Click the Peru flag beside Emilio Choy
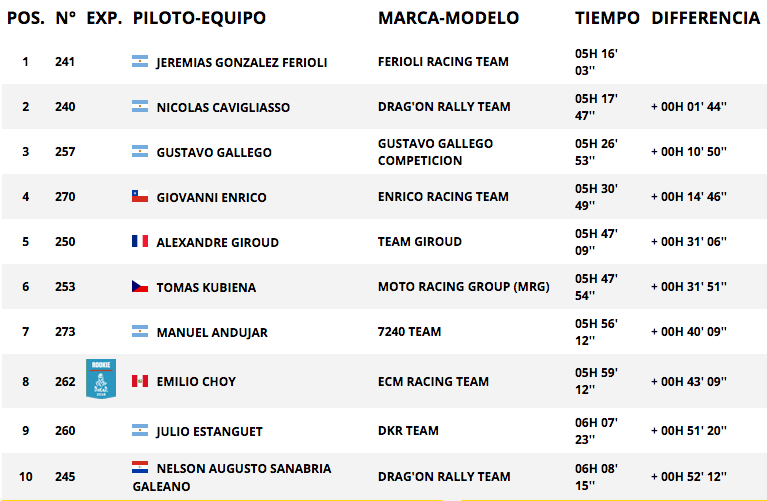The image size is (767, 501). click(140, 381)
